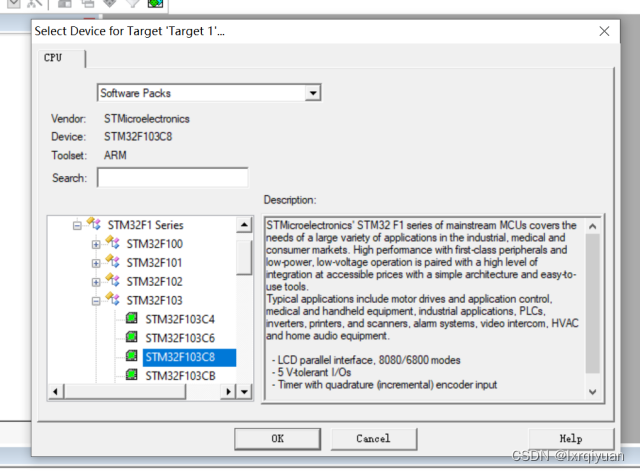Click the Search input field
Viewport: 640px width, 473px height.
(172, 178)
